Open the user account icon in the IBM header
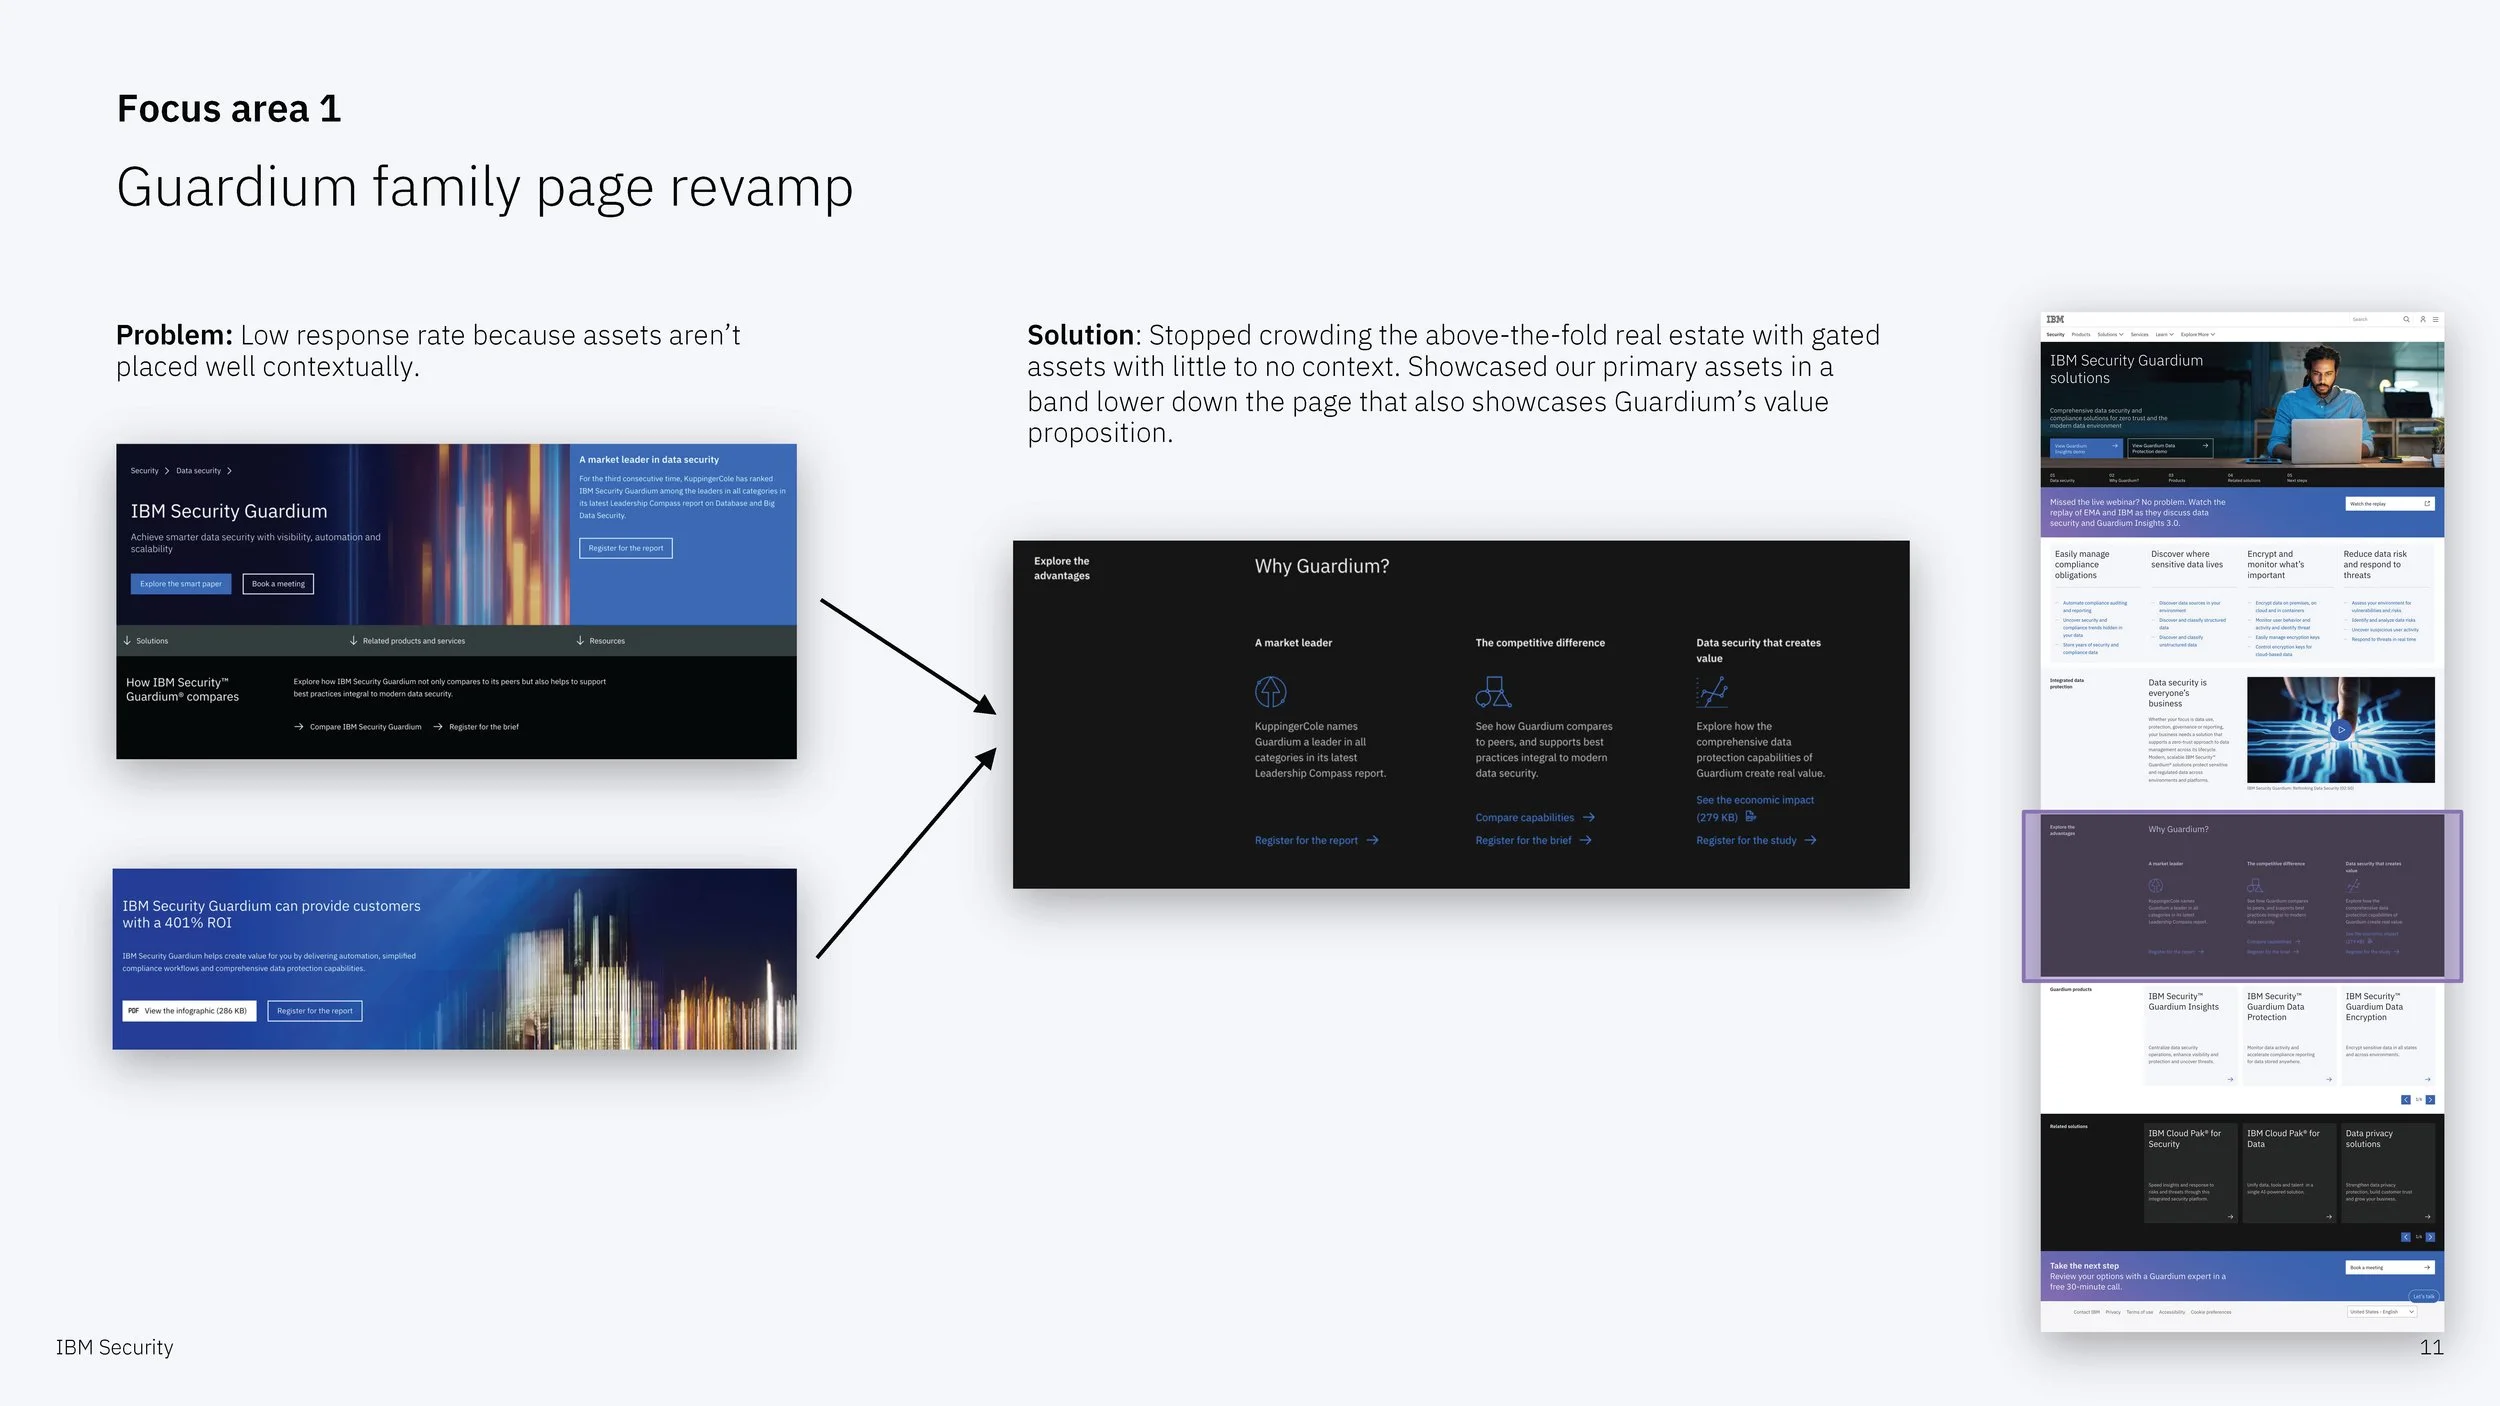 pyautogui.click(x=2423, y=319)
